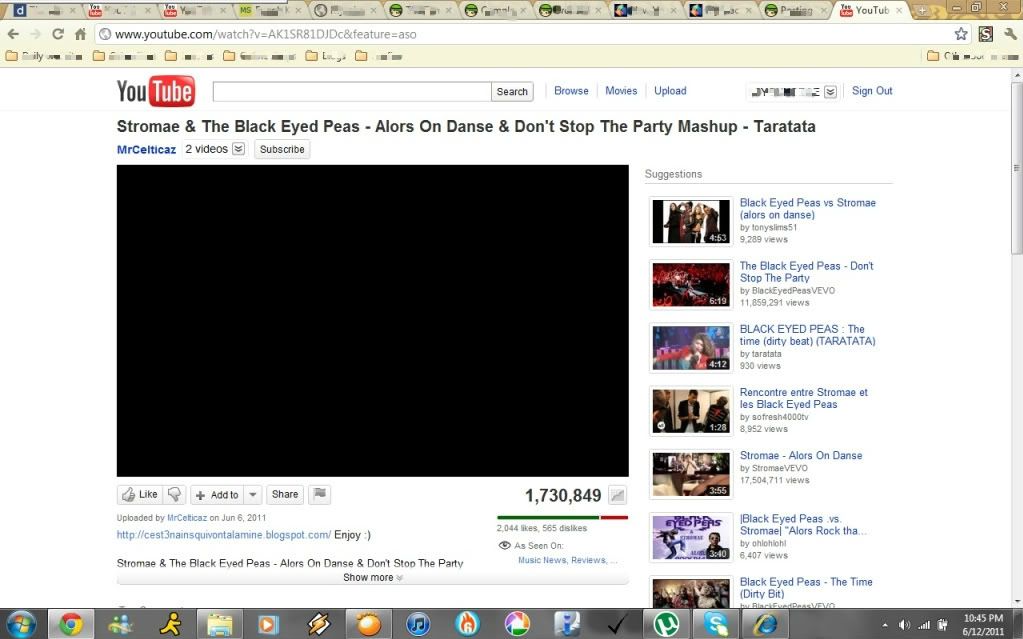Launch iTunes from the taskbar

(418, 624)
